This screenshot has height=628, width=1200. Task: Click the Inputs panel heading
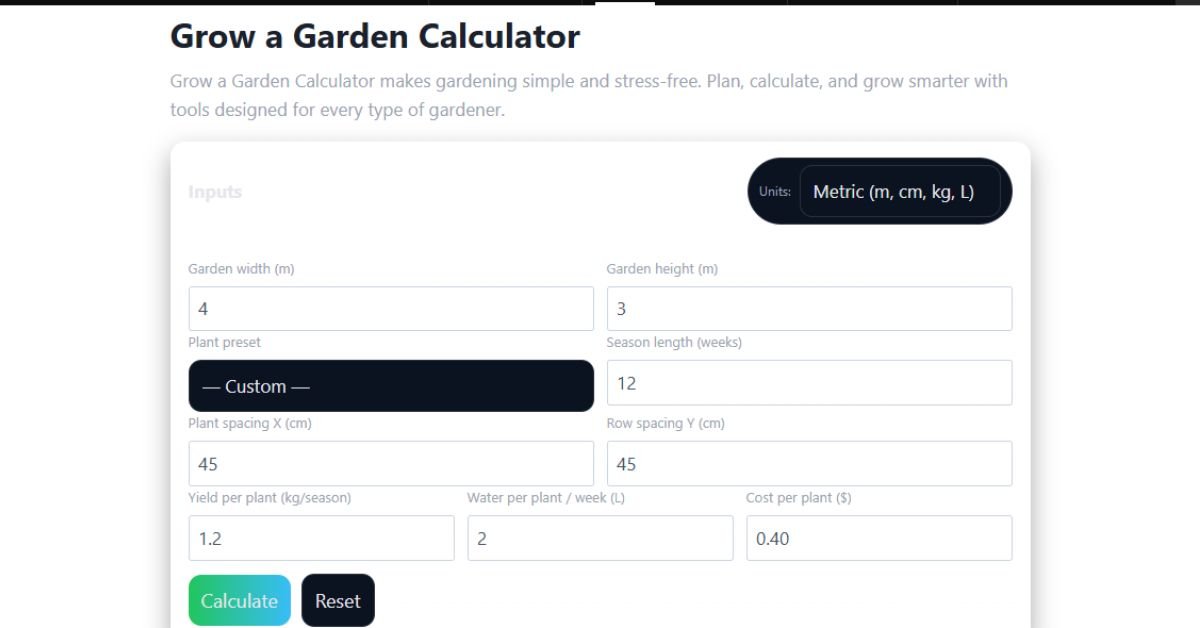coord(216,192)
